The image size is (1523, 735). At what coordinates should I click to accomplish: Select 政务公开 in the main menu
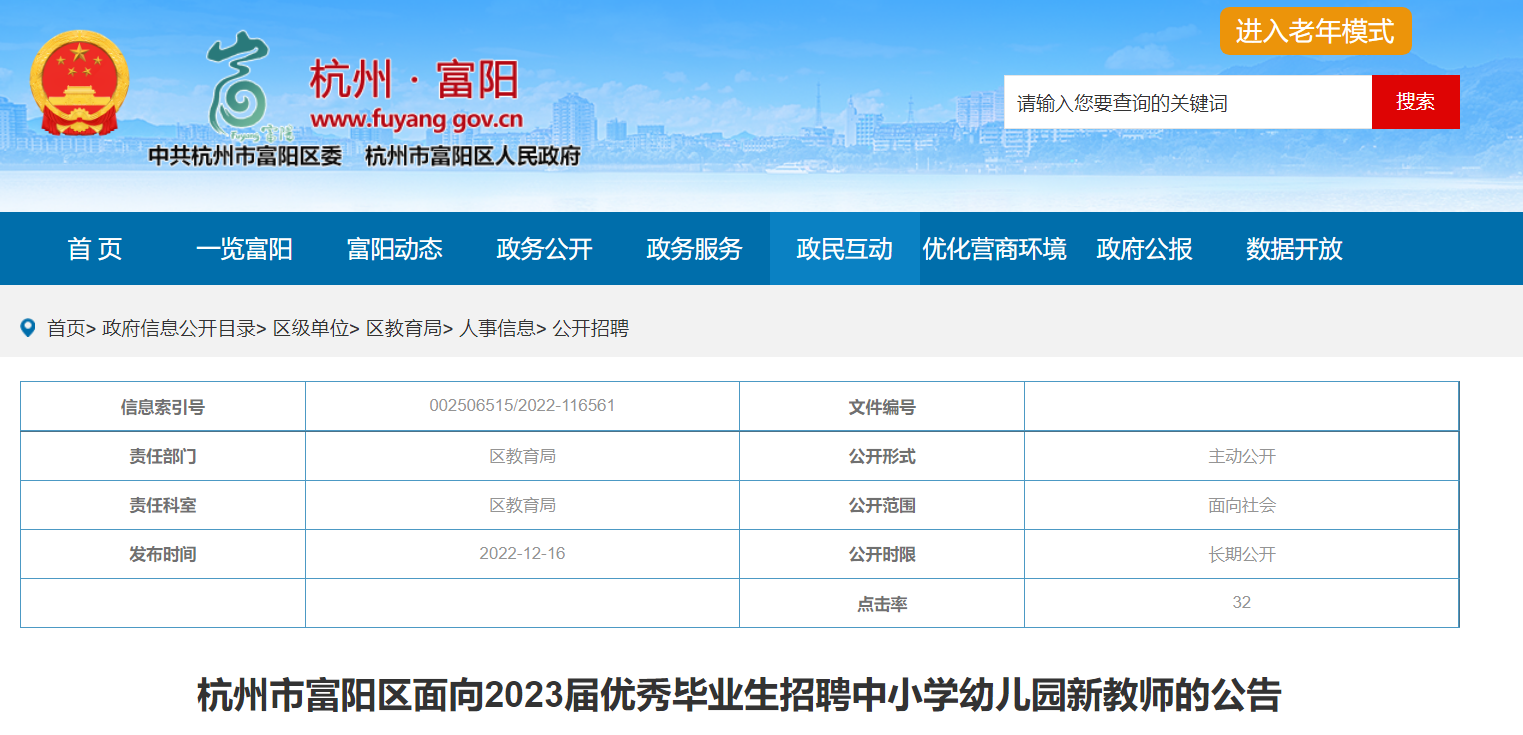pyautogui.click(x=545, y=249)
